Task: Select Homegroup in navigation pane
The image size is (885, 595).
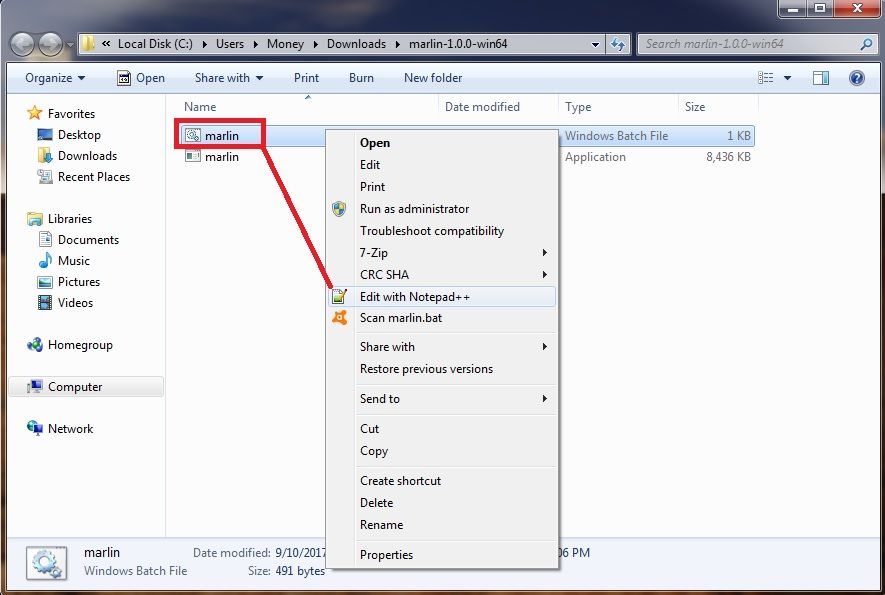Action: [69, 345]
